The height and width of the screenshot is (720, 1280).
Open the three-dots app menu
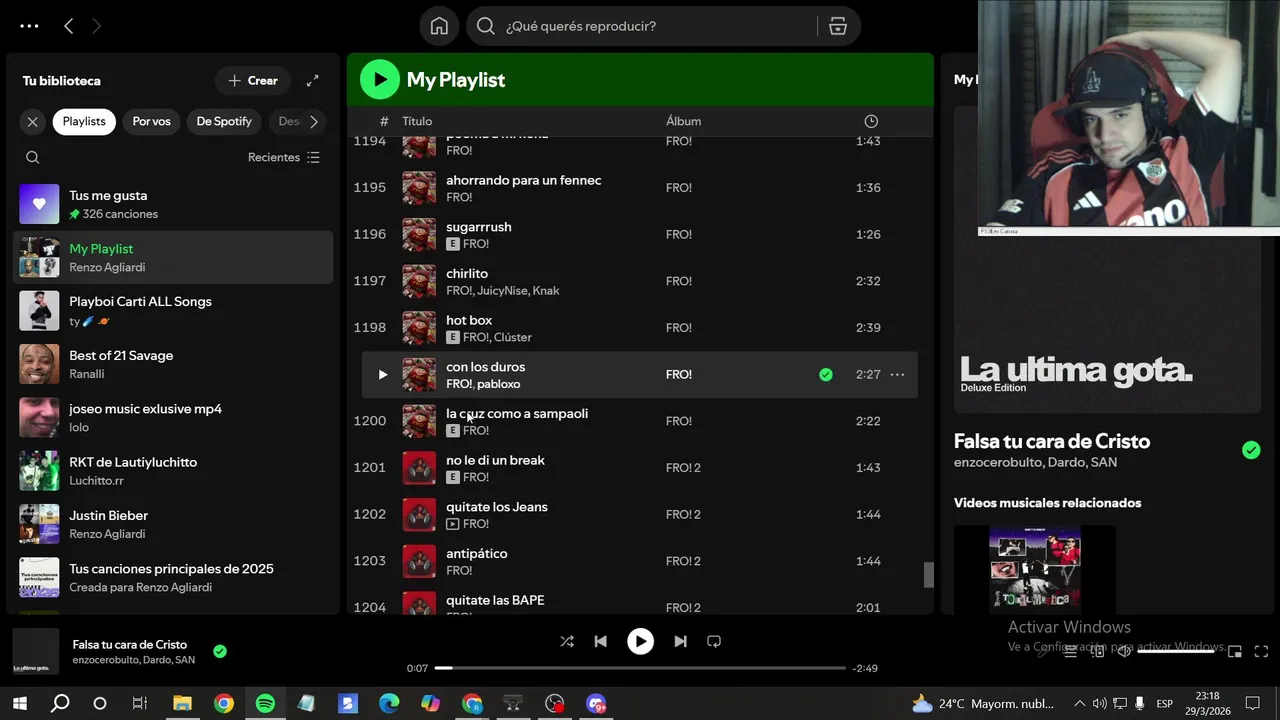coord(29,26)
